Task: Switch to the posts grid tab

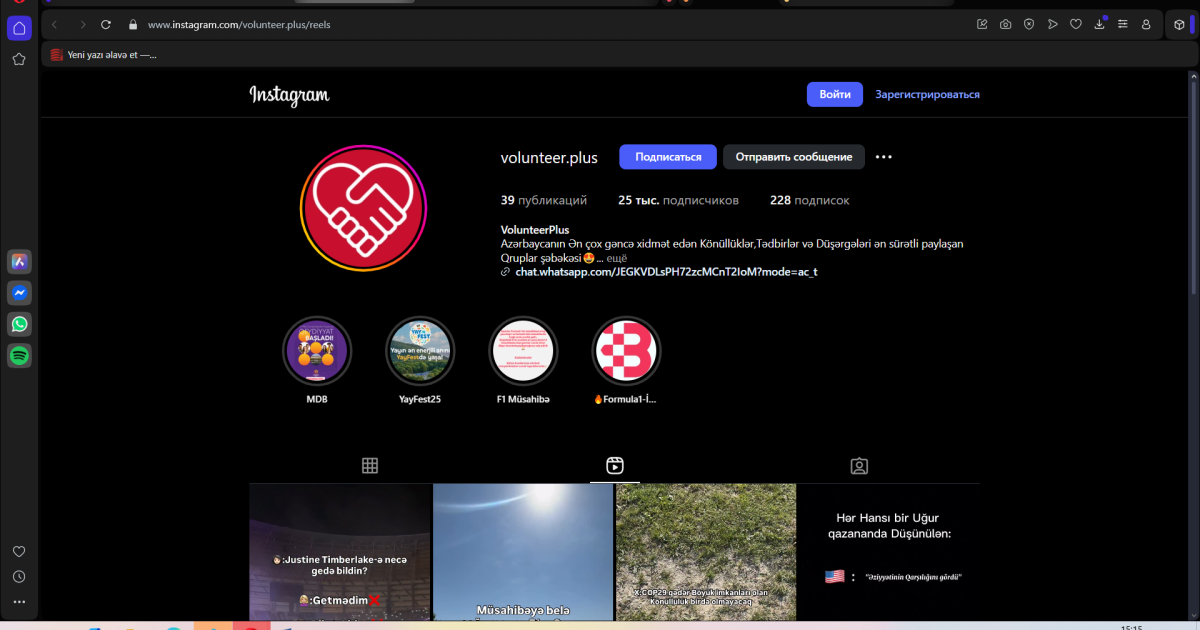Action: click(370, 465)
